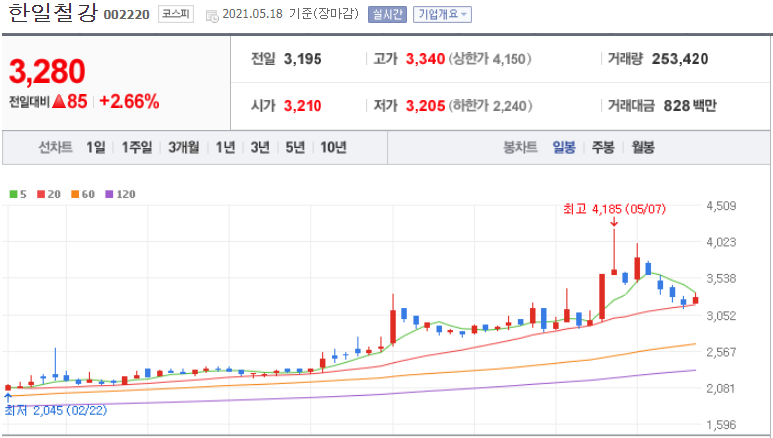
Task: Click the 최저 2,045 (02/22) low marker
Action: (56, 410)
